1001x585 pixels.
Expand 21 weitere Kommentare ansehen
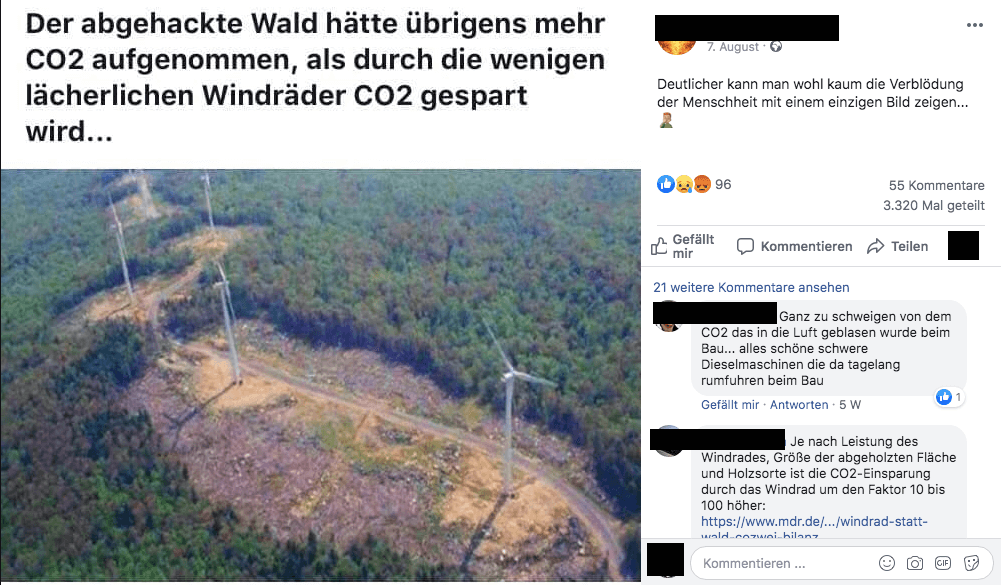point(751,287)
